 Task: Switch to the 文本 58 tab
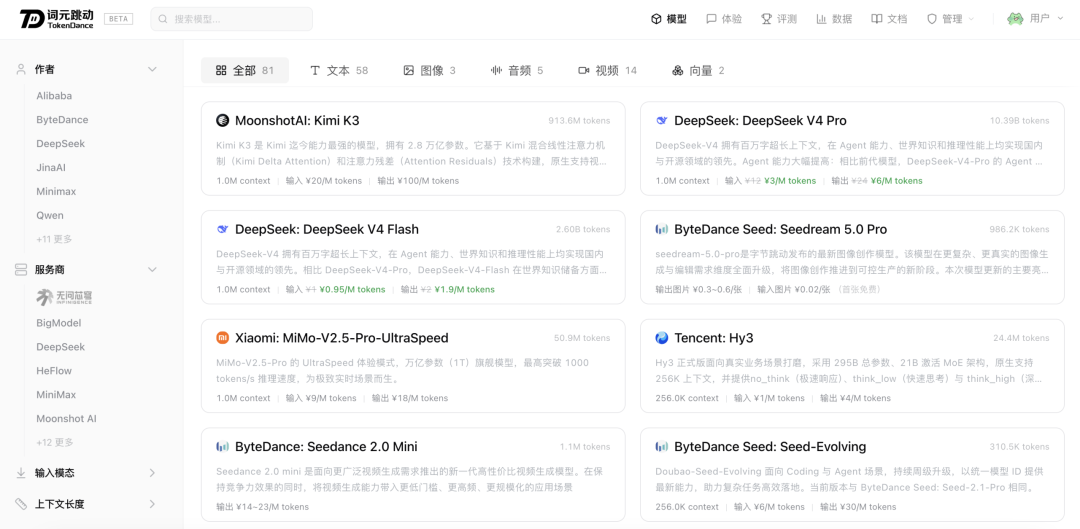coord(339,70)
